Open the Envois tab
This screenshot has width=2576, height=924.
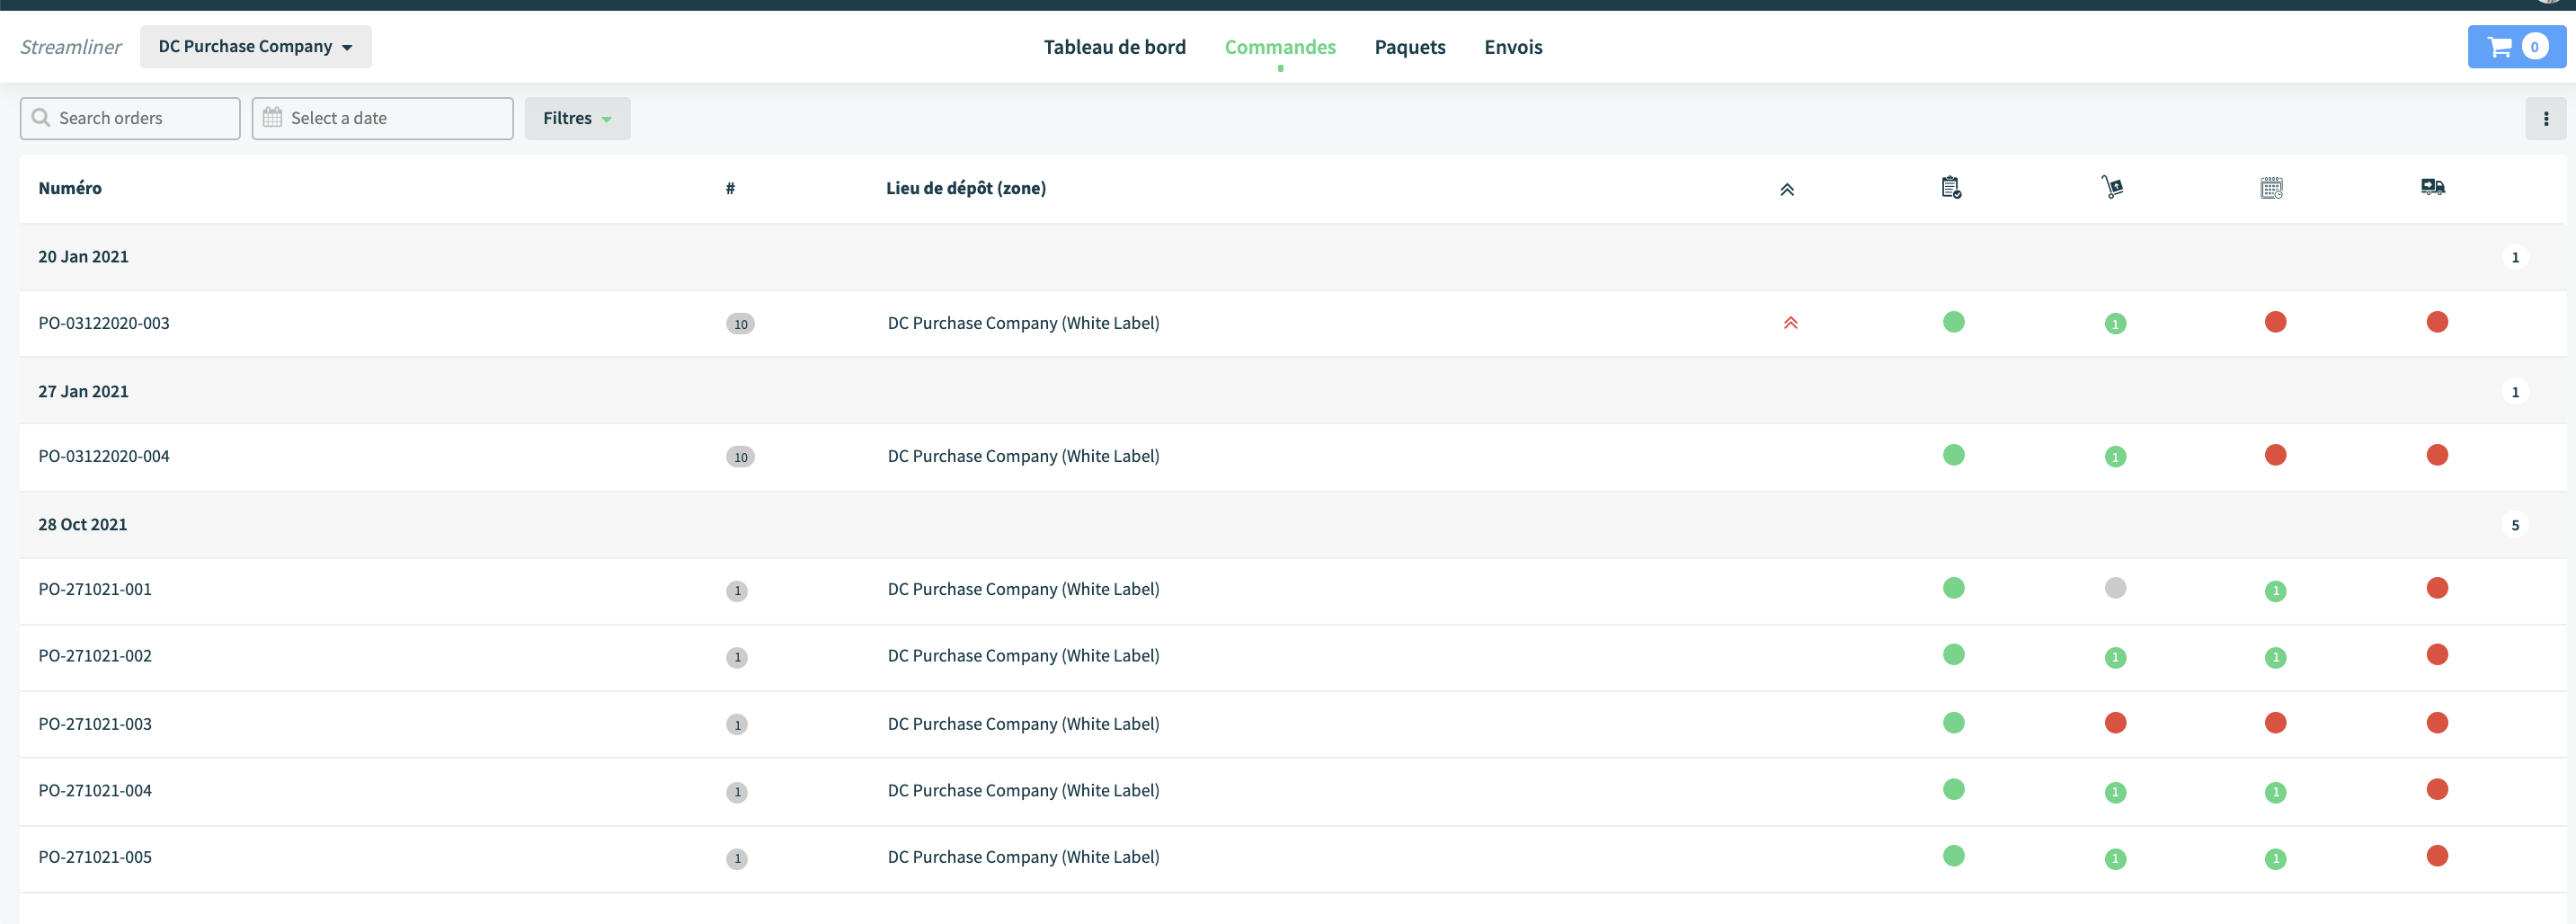(x=1513, y=47)
